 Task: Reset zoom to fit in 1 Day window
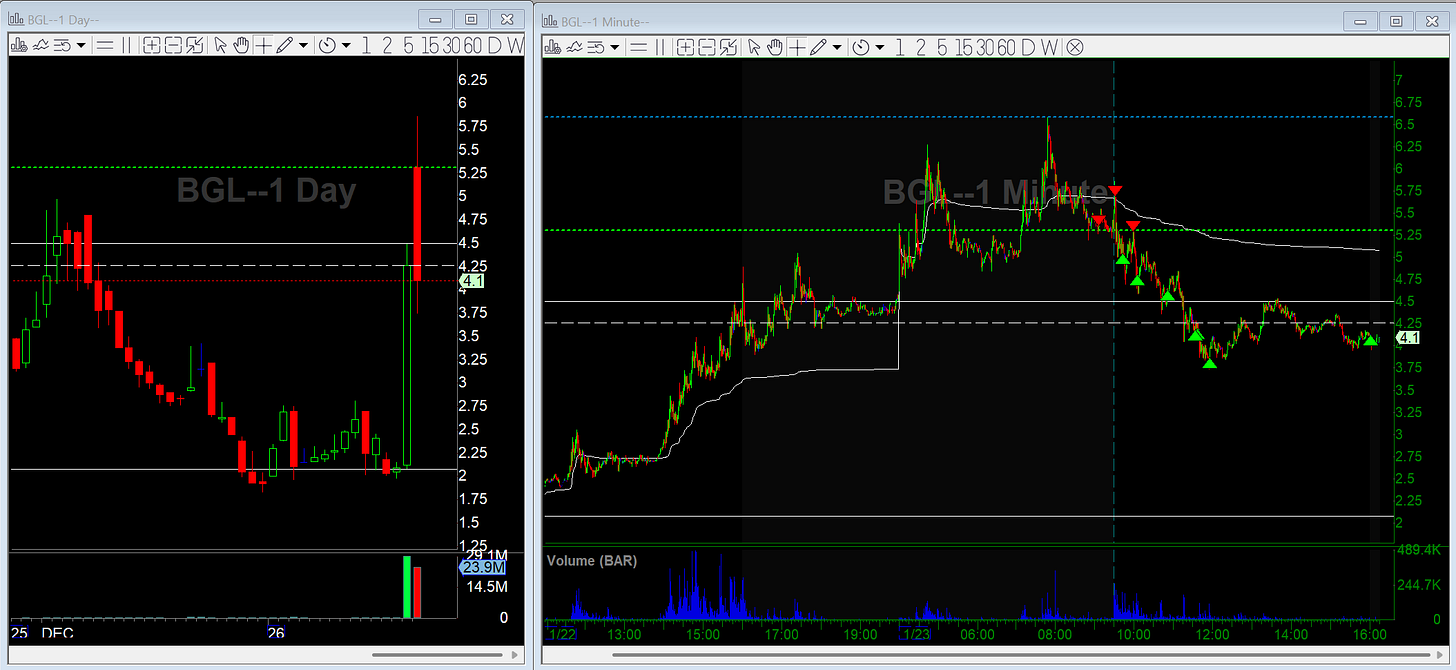click(195, 45)
